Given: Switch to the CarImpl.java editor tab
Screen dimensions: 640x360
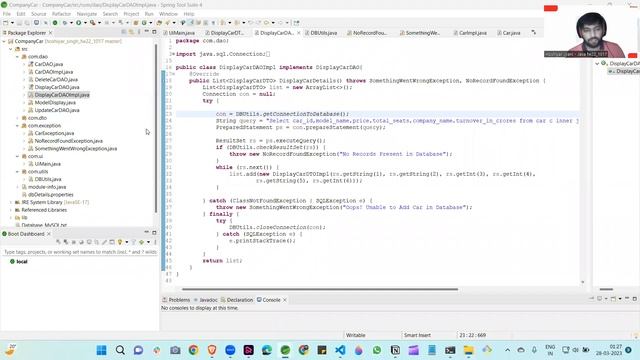Looking at the screenshot, I should click(470, 33).
